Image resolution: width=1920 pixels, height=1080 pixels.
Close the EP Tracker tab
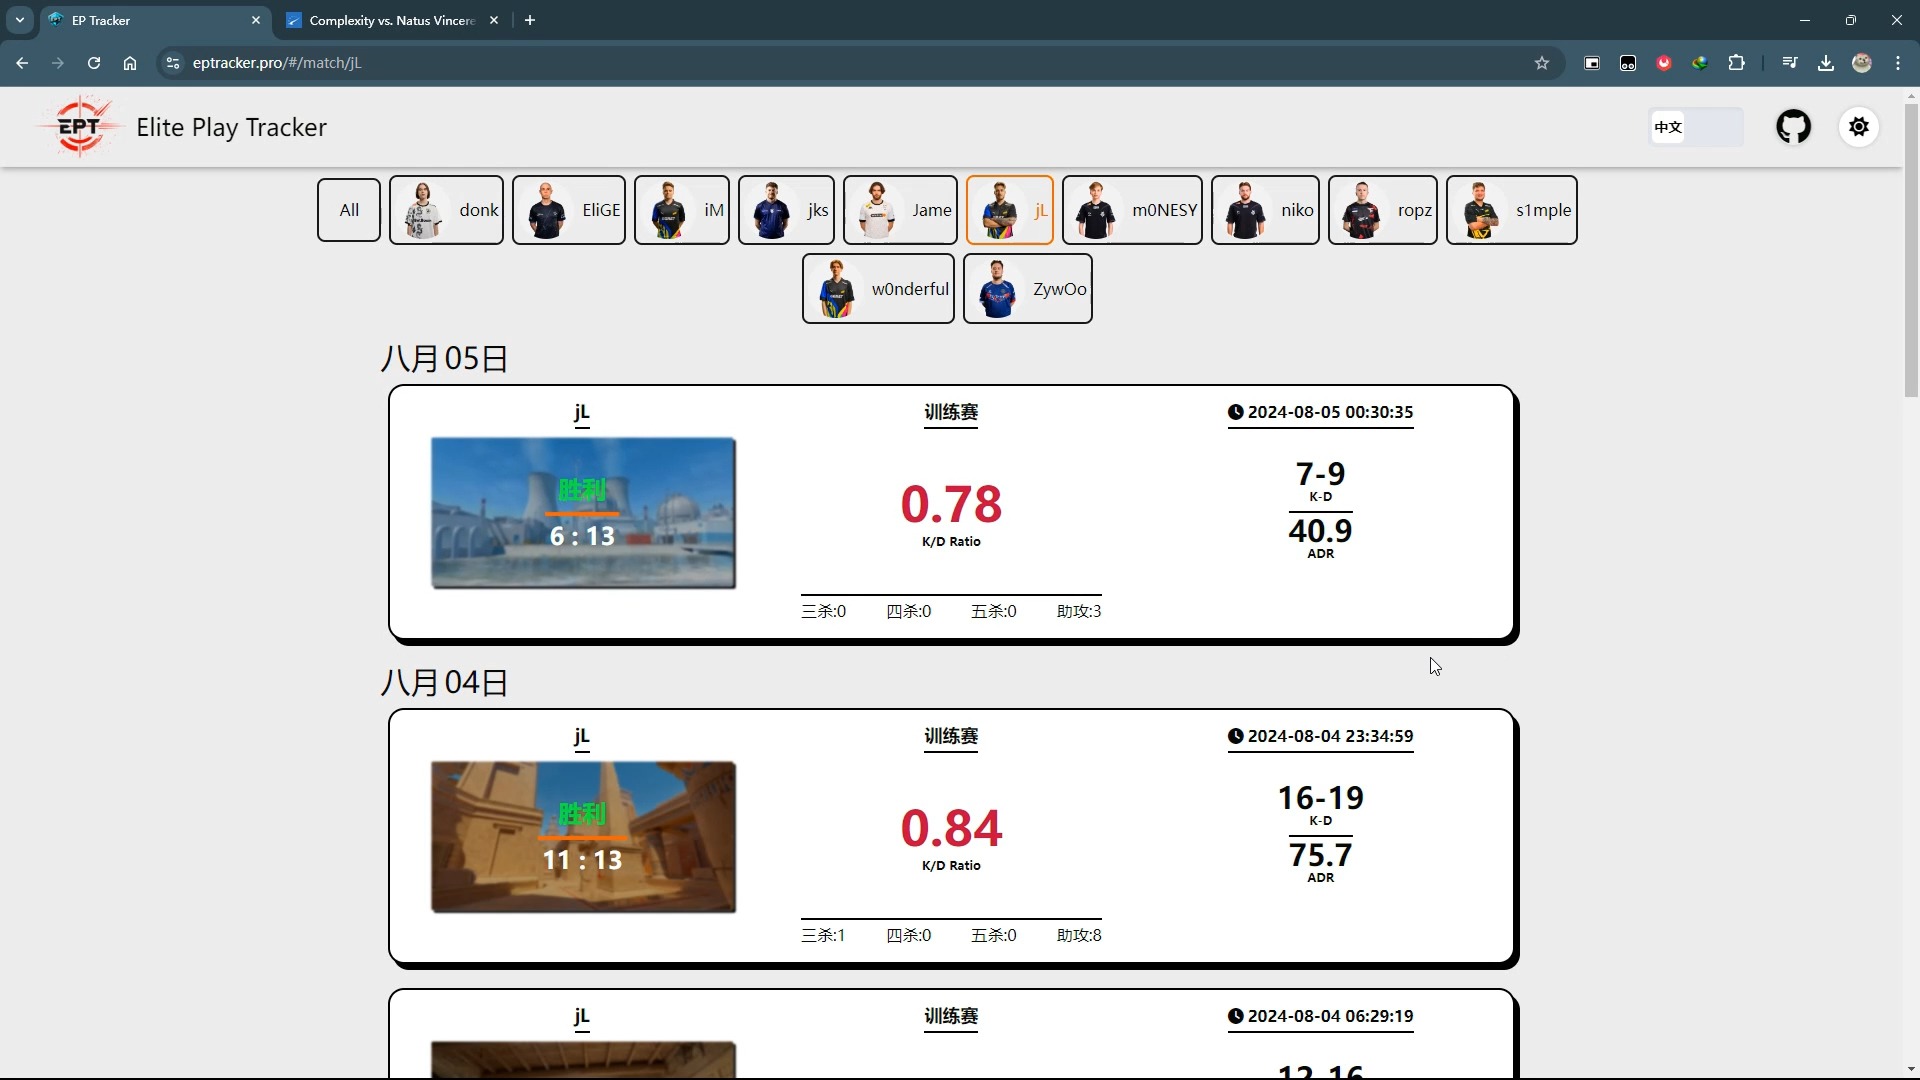[256, 20]
